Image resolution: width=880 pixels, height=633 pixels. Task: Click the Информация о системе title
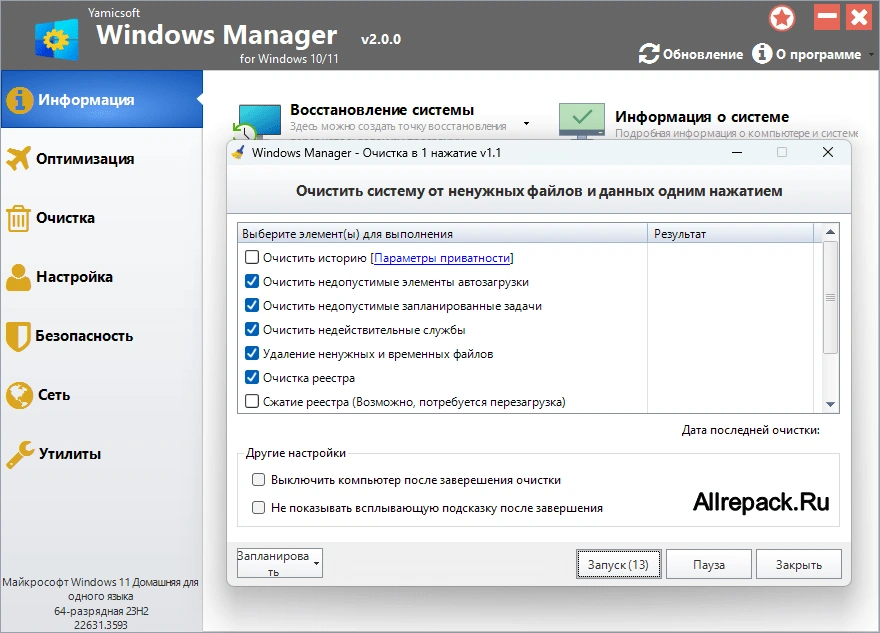[702, 117]
